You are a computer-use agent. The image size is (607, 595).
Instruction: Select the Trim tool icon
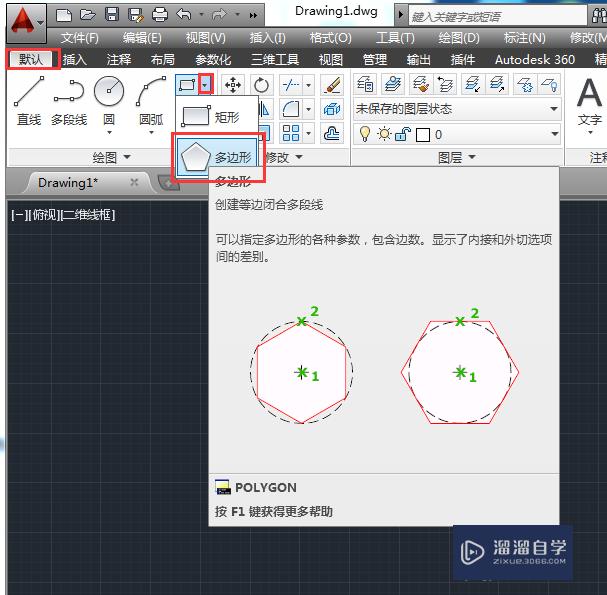coord(290,85)
